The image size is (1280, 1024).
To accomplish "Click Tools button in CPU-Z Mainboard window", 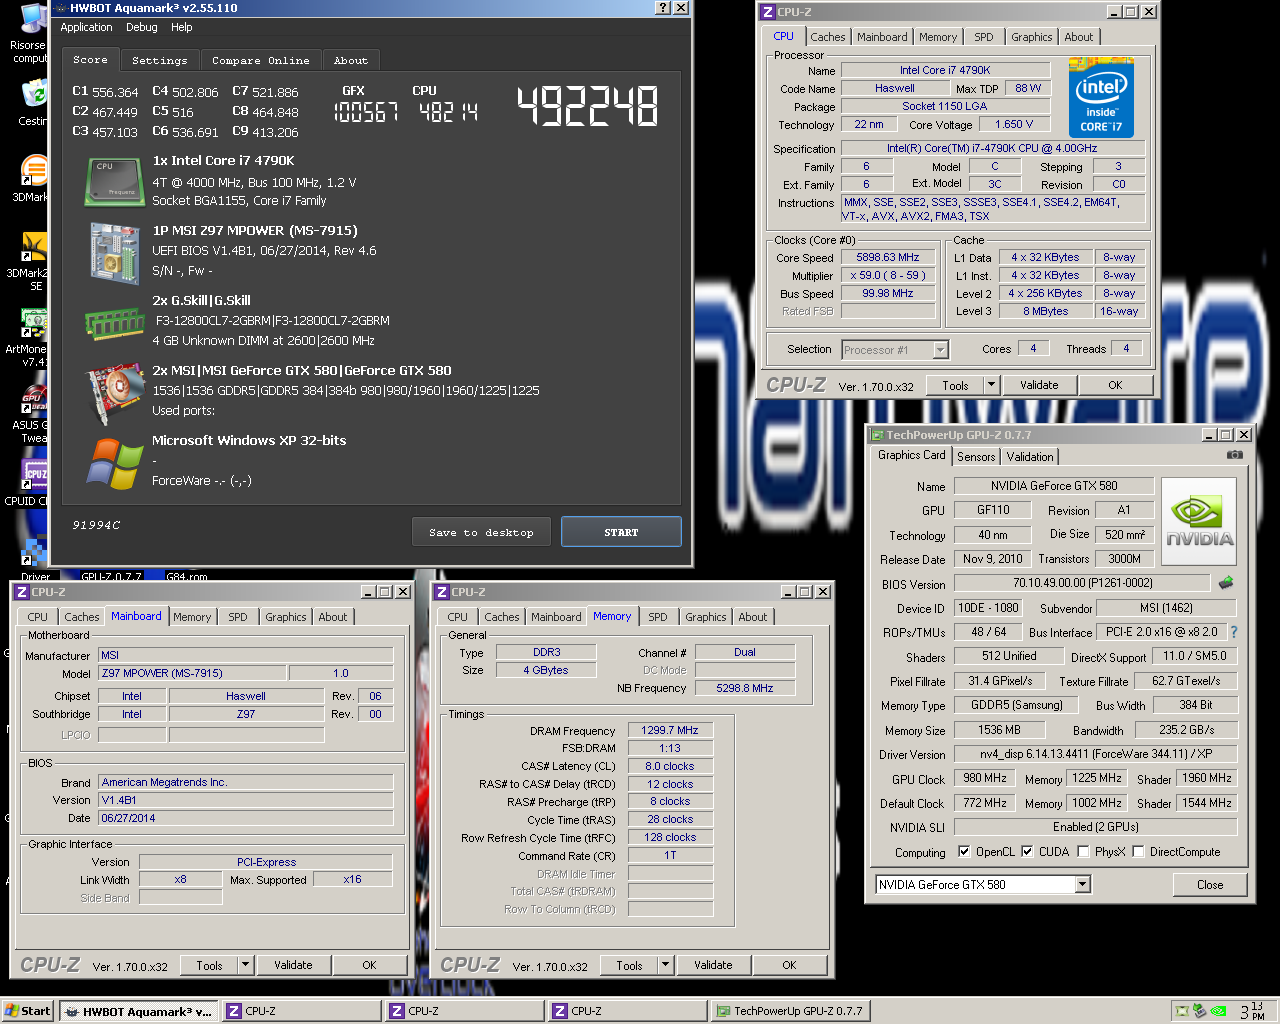I will 210,965.
